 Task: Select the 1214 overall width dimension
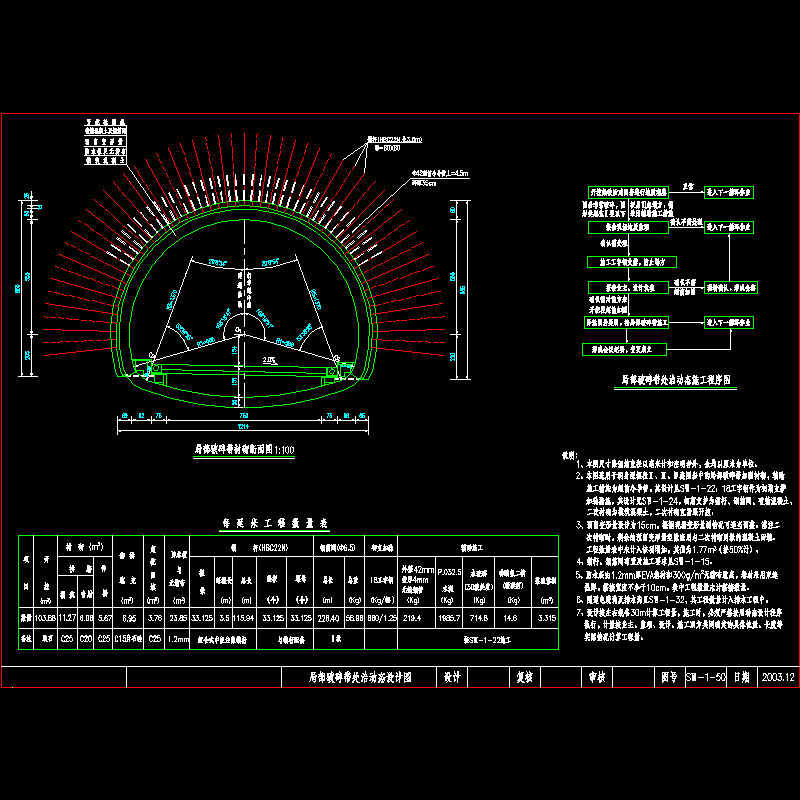pos(243,429)
